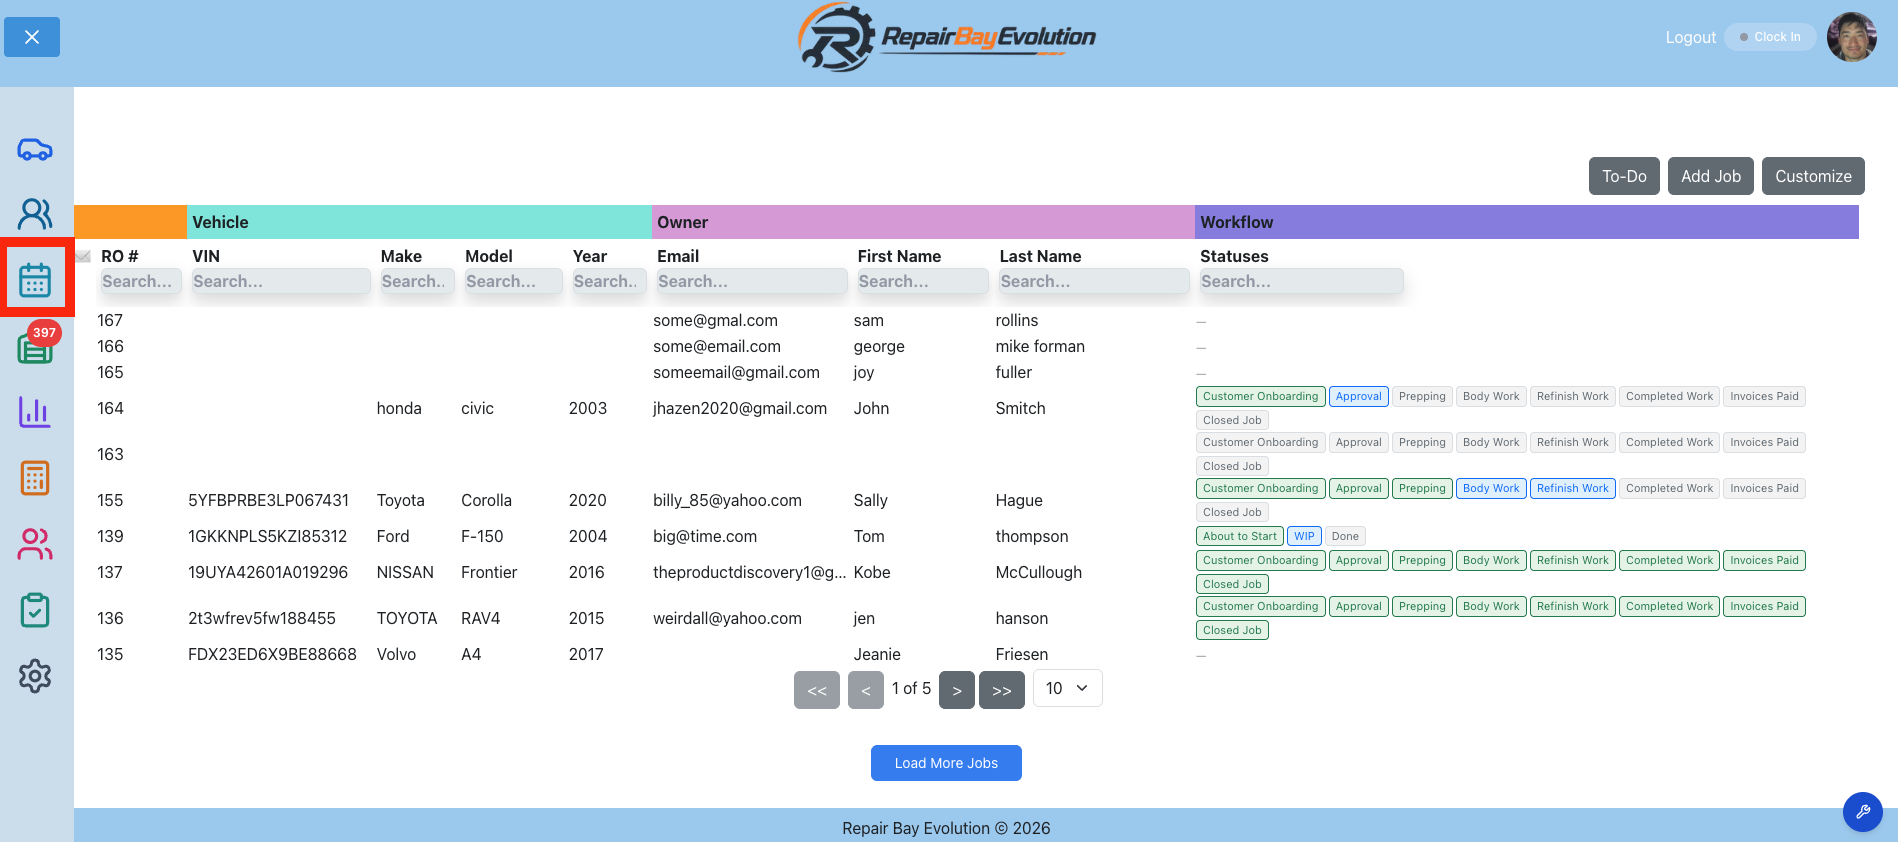Click the Approval status tag for RO 164
Screen dimensions: 1898x842
pos(1358,396)
